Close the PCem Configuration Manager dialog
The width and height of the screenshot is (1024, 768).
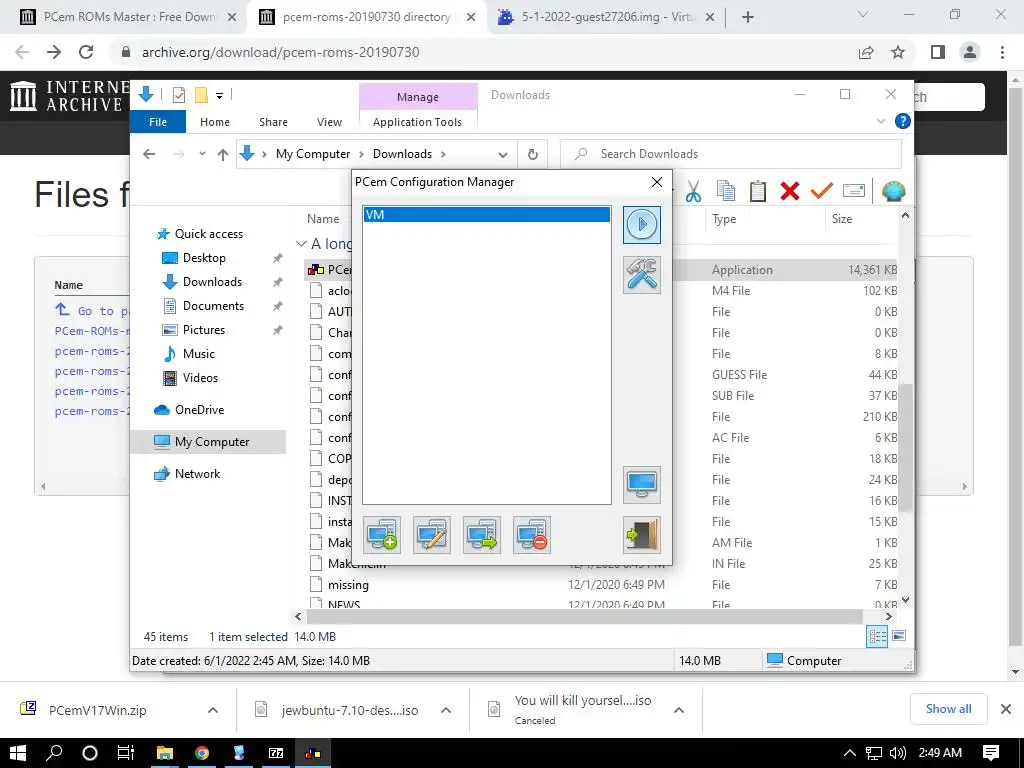(x=657, y=182)
